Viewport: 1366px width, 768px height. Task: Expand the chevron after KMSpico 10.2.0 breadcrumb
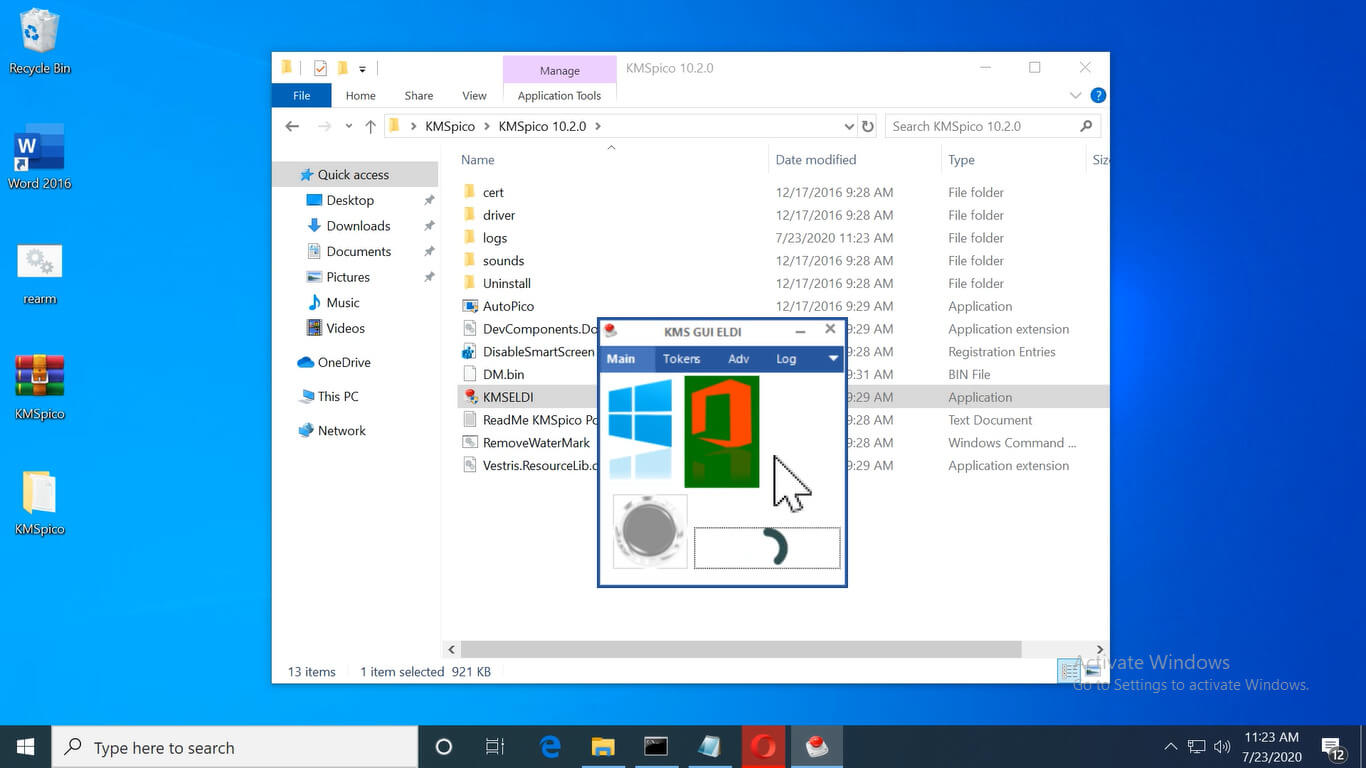pyautogui.click(x=598, y=126)
